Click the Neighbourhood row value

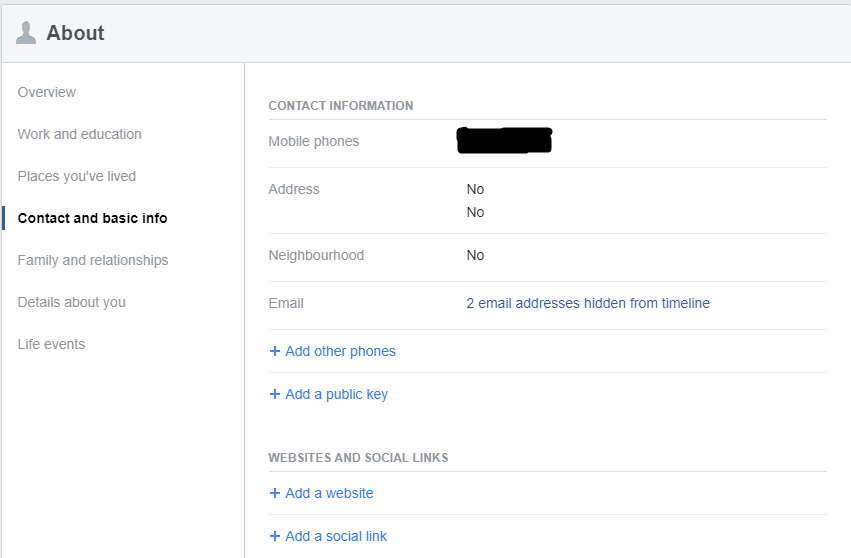click(475, 255)
